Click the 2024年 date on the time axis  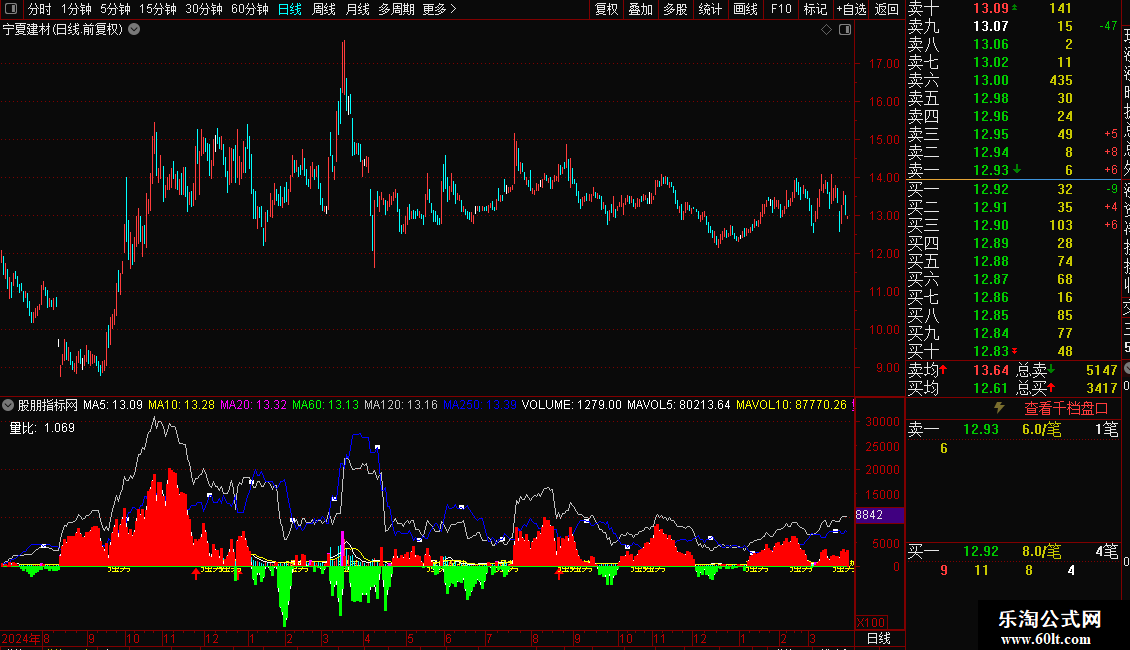click(x=21, y=638)
